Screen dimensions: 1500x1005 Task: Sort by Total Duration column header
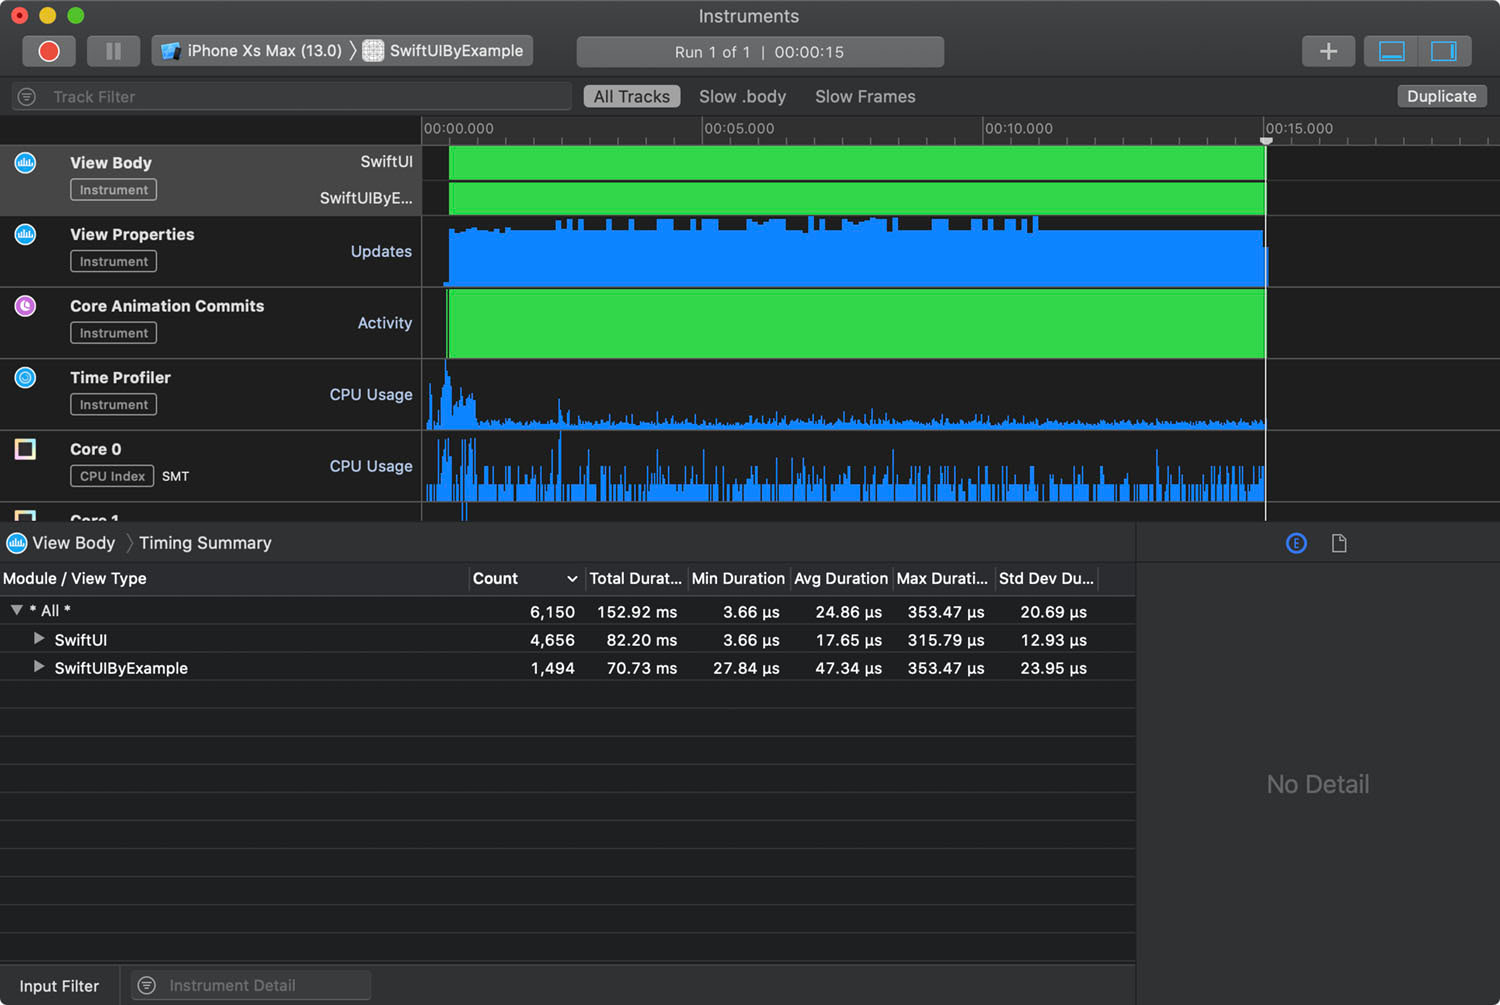coord(636,579)
